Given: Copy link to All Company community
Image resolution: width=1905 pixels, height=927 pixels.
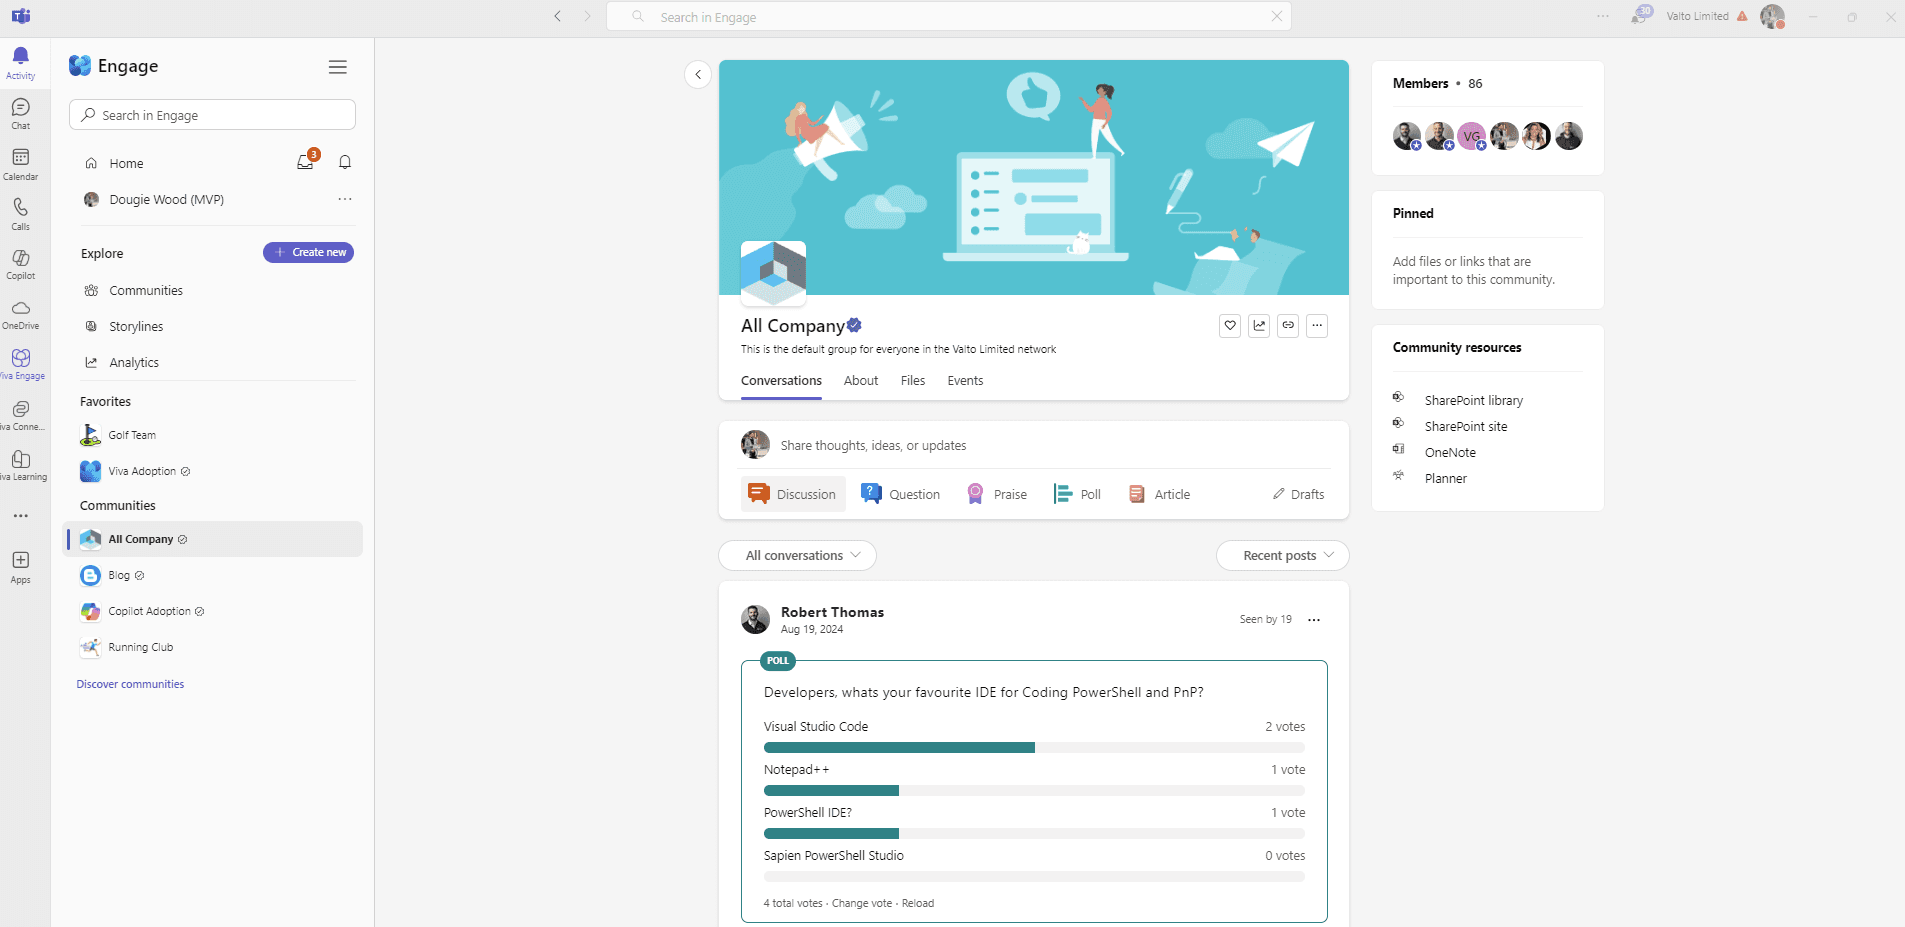Looking at the screenshot, I should (1288, 325).
